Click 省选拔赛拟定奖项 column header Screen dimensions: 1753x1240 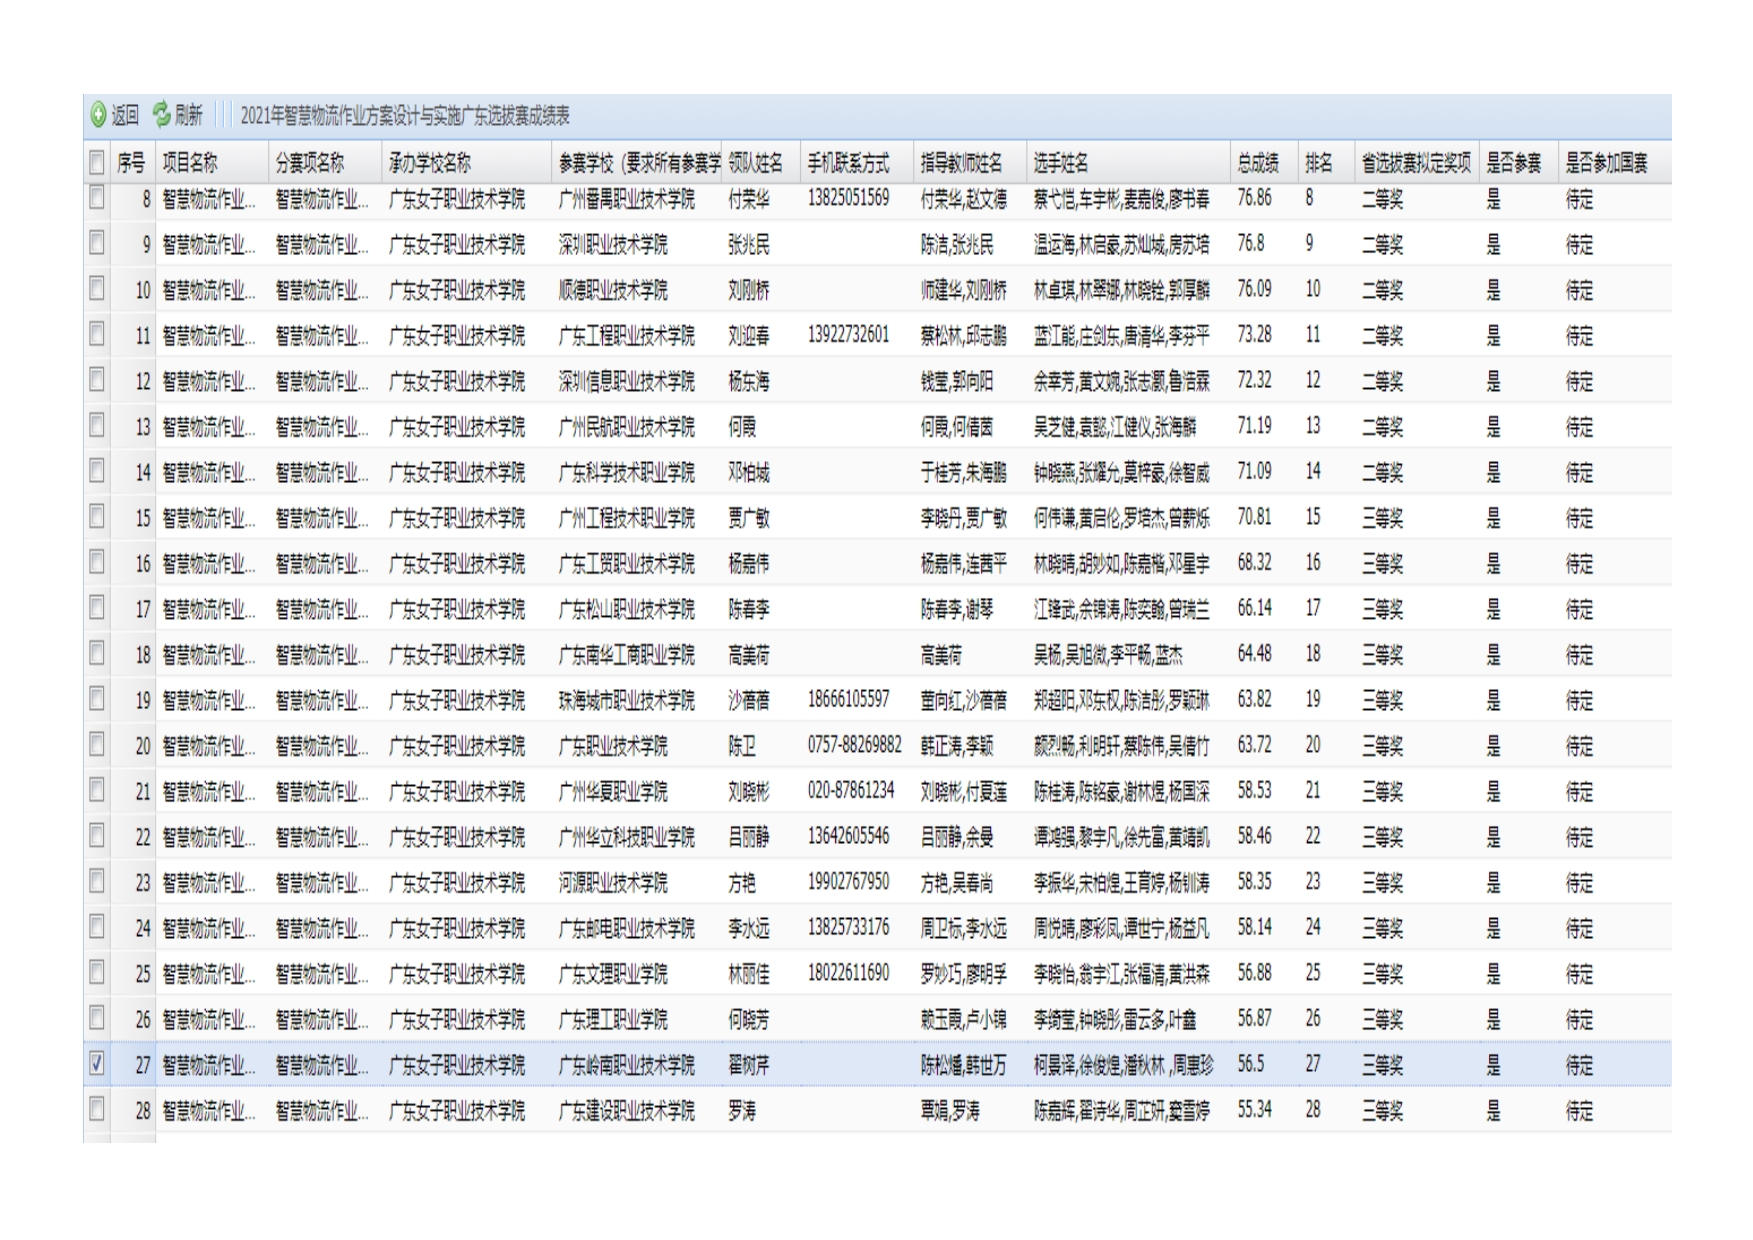coord(1415,163)
